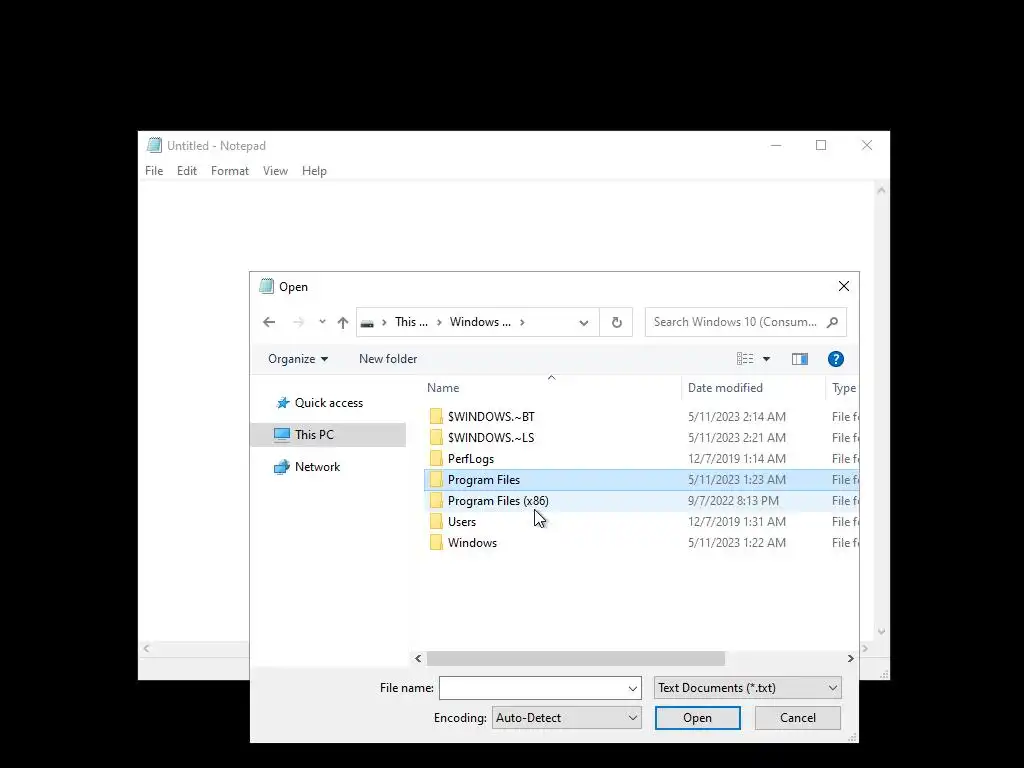
Task: Click the magnifier search icon
Action: 832,322
